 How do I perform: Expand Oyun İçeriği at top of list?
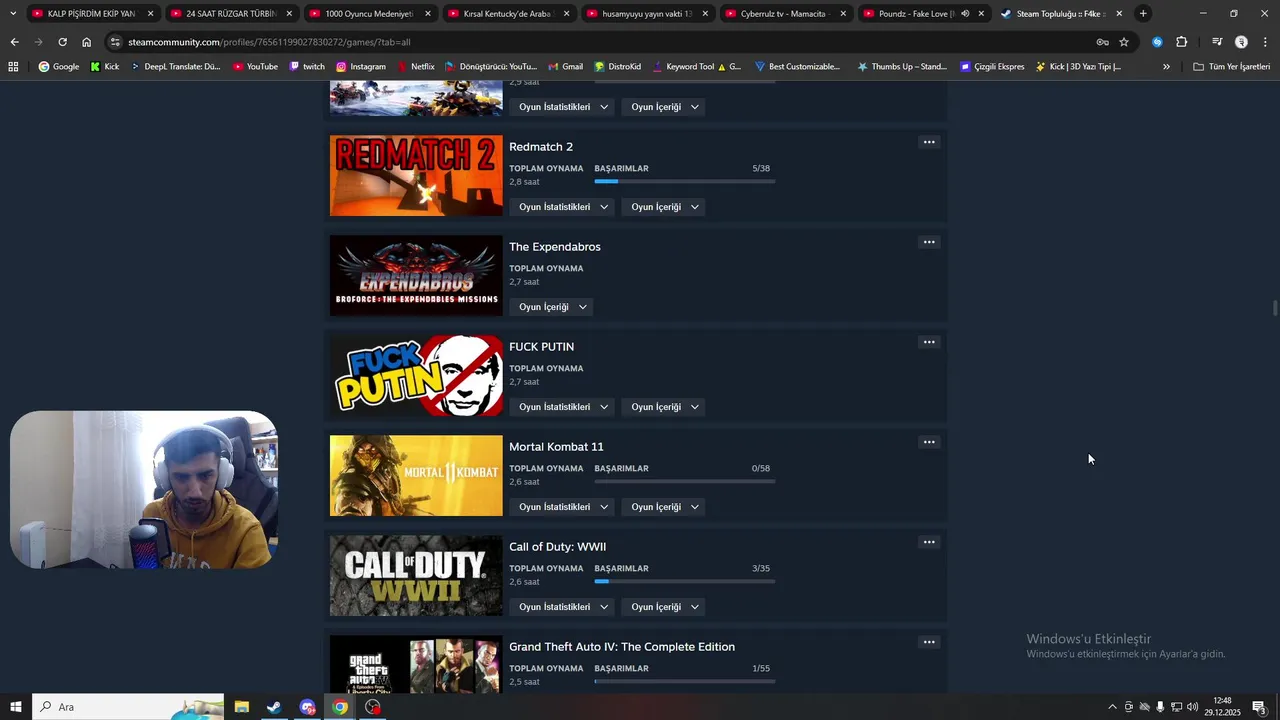point(664,107)
